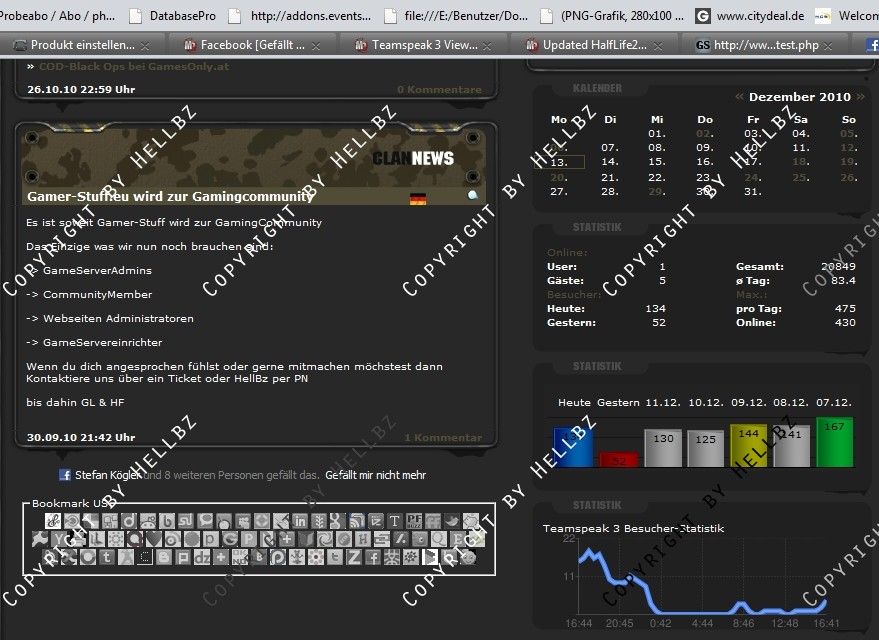
Task: Click the German flag icon in Clan News
Action: [418, 199]
